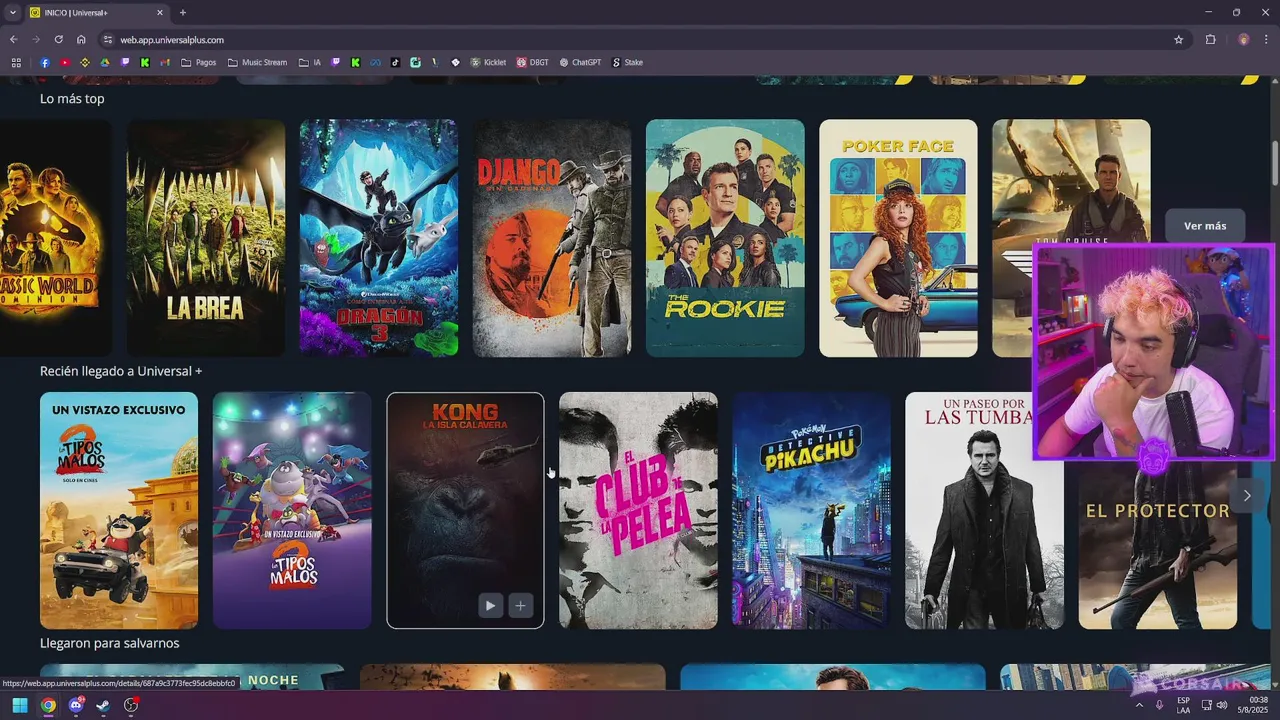The width and height of the screenshot is (1280, 720).
Task: Advance the Recién llegado carousel with right chevron
Action: pyautogui.click(x=1246, y=495)
